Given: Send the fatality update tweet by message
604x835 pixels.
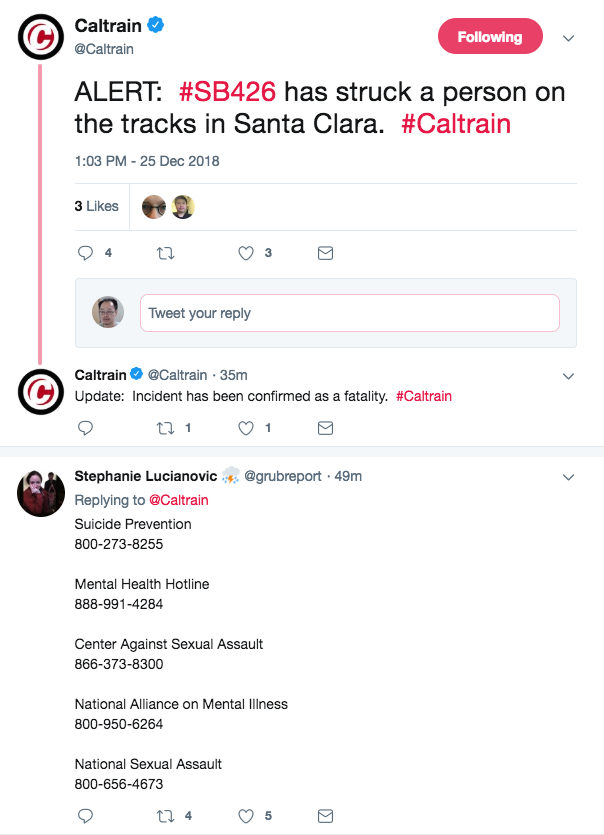Looking at the screenshot, I should [x=325, y=428].
